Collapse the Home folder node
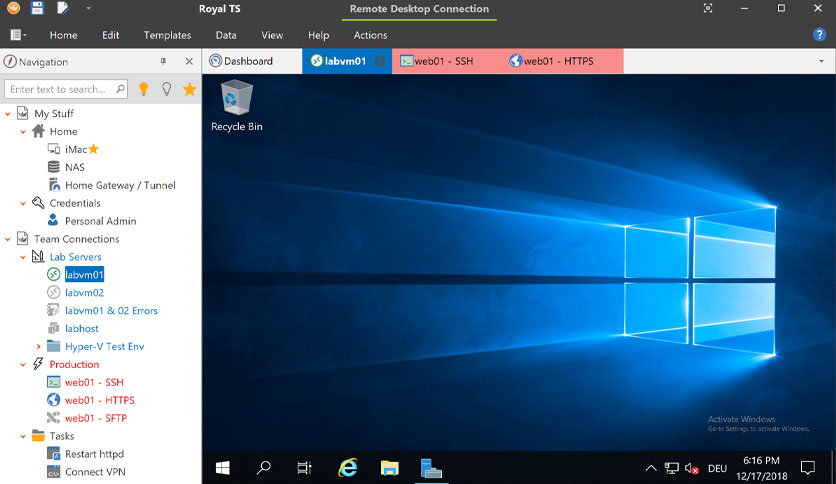This screenshot has width=836, height=484. tap(23, 132)
